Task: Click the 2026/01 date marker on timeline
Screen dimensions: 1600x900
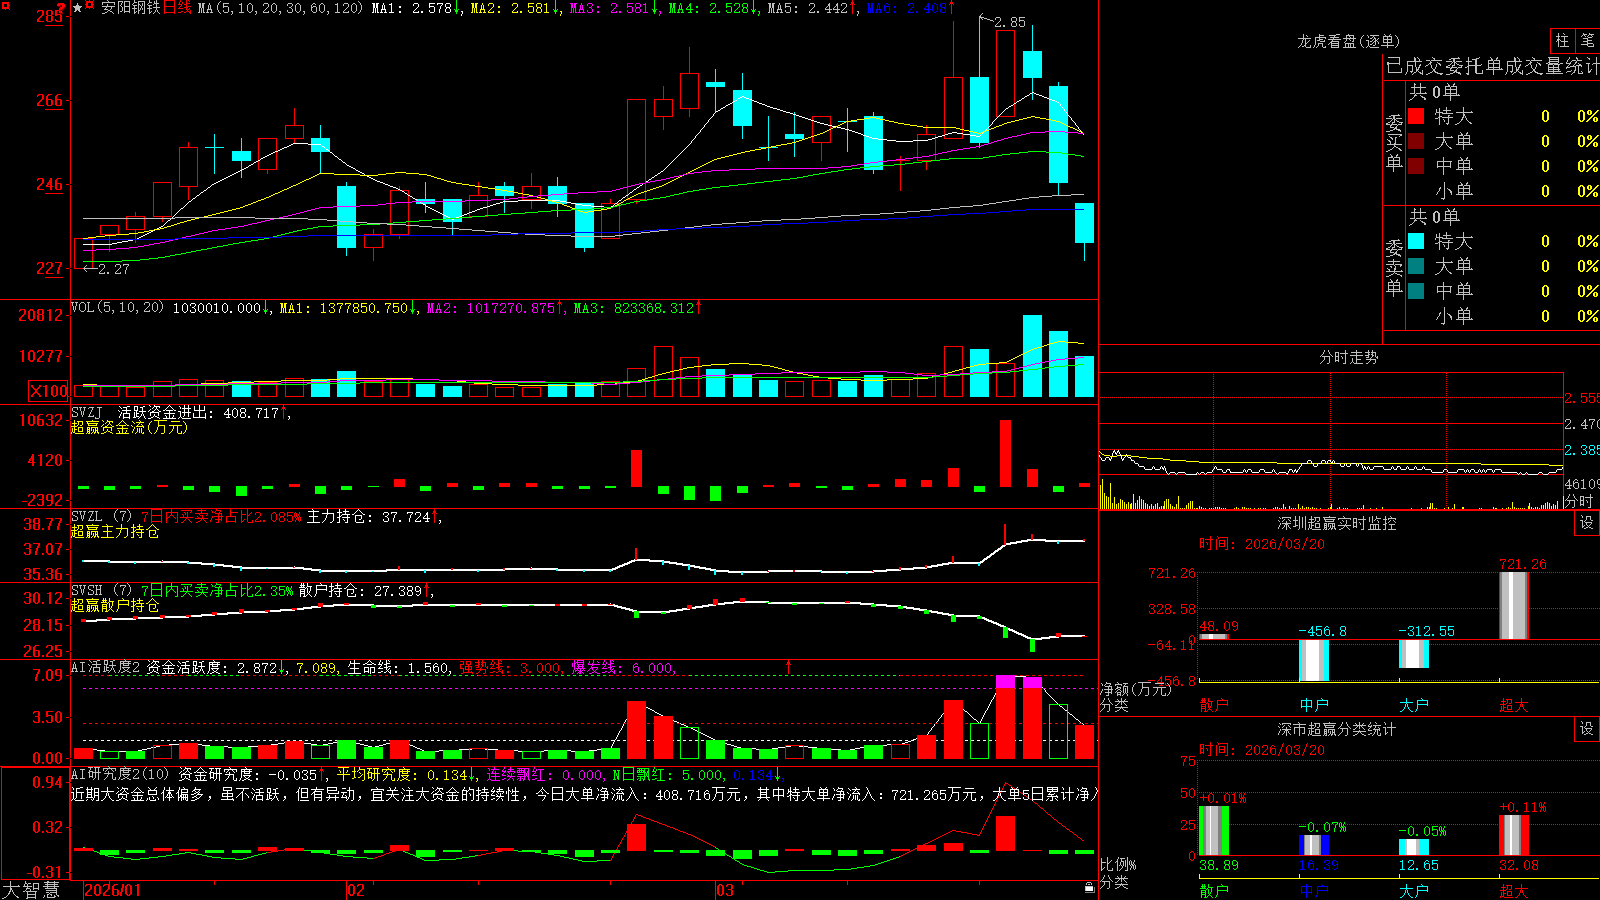Action: click(112, 890)
